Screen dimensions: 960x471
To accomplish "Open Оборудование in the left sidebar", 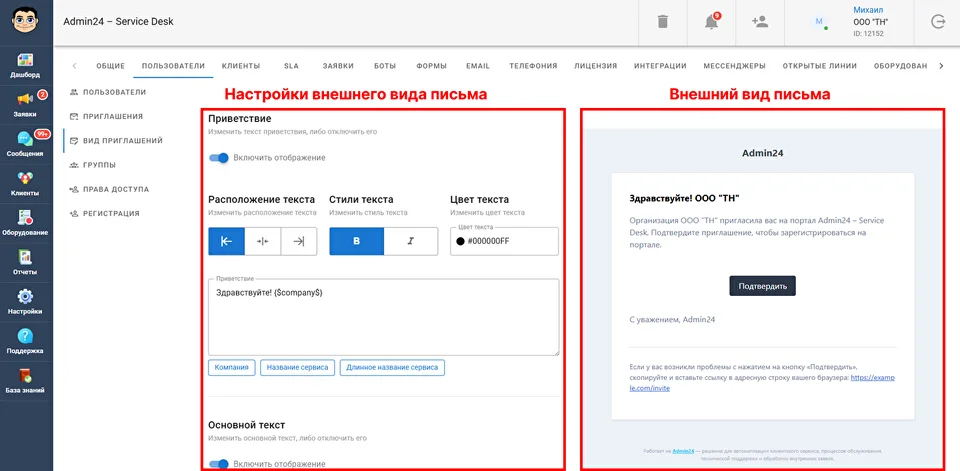I will [26, 222].
